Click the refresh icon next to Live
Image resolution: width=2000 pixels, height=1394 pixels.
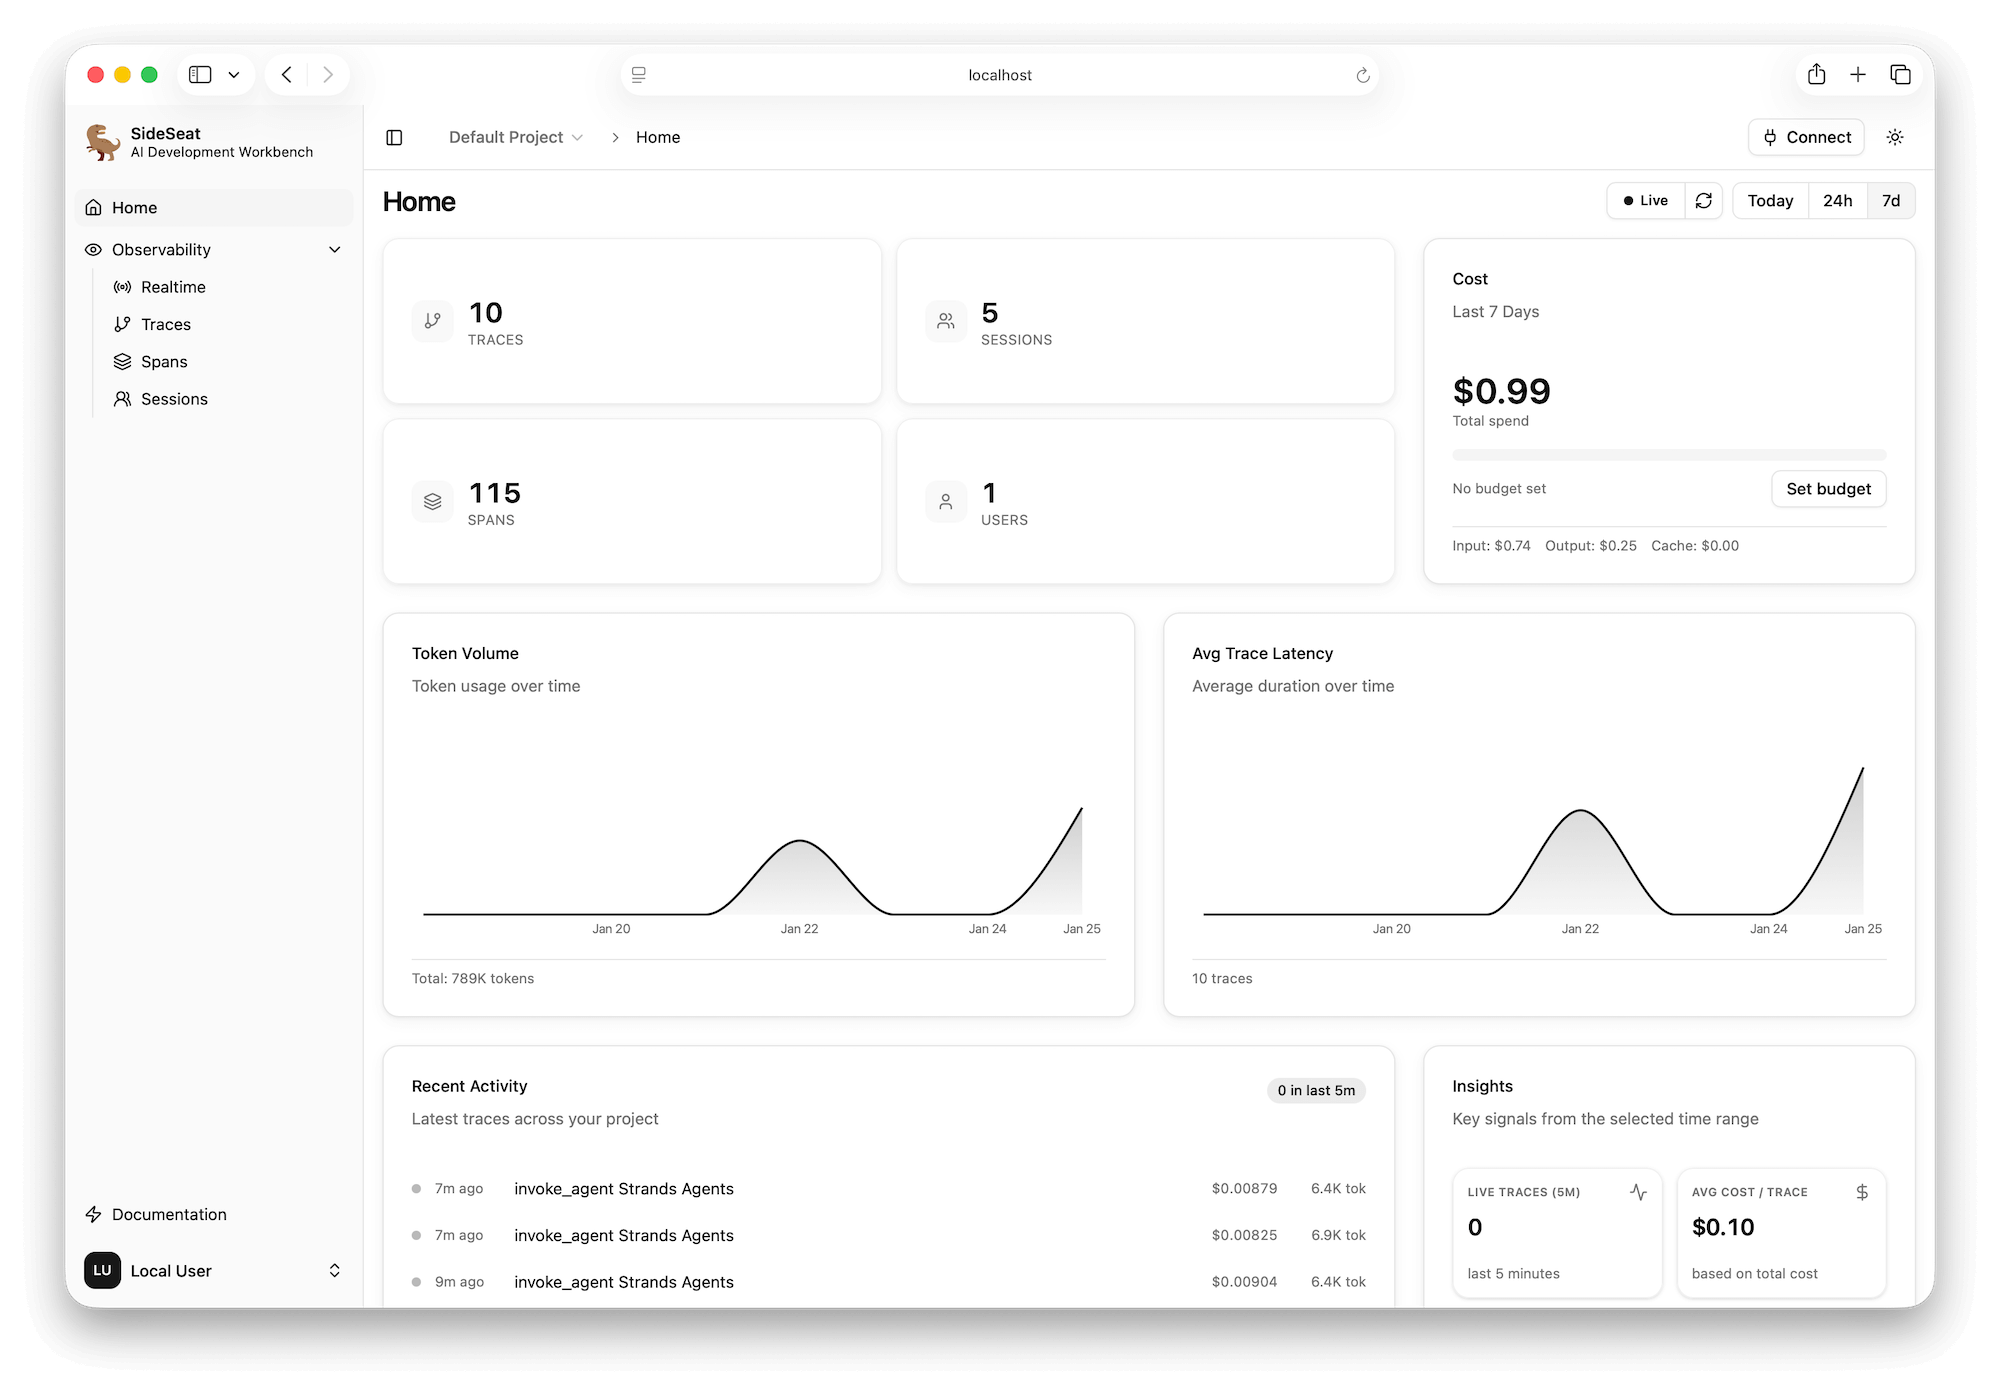pos(1704,200)
